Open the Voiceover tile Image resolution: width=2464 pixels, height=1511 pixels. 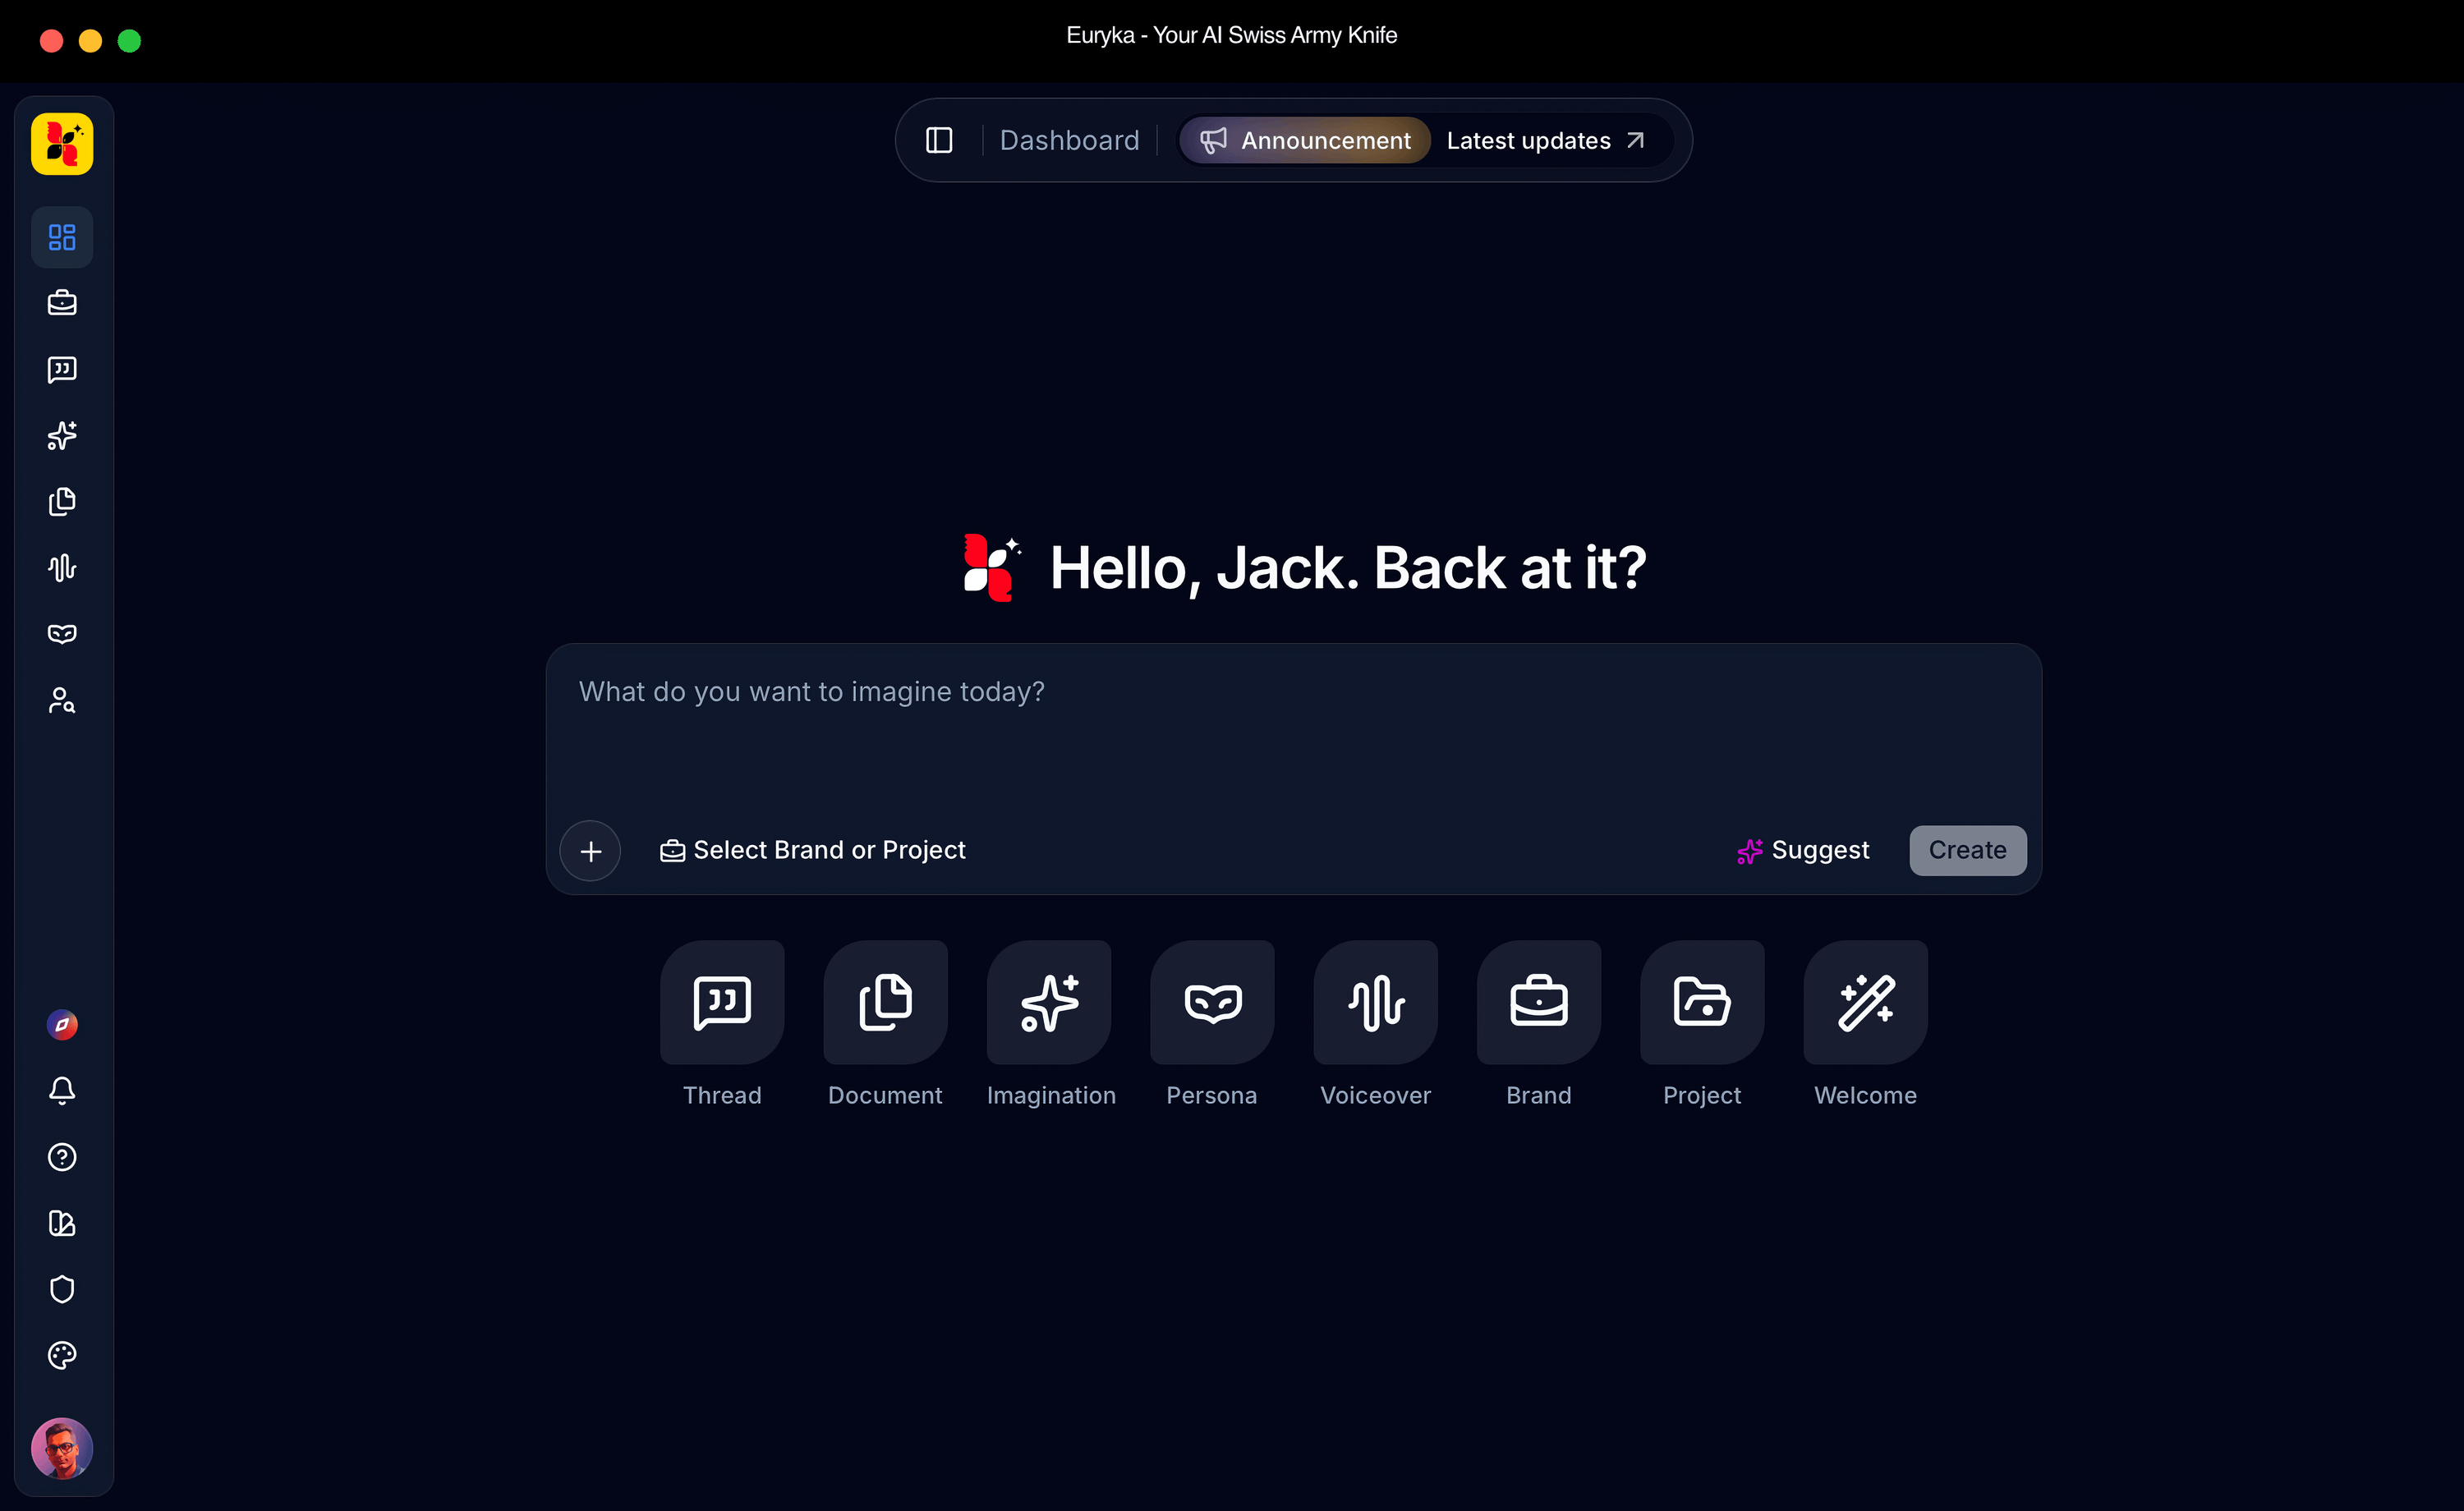click(1376, 1002)
